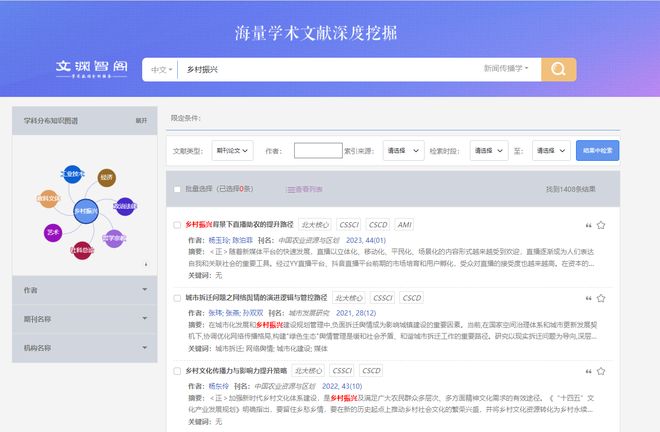Image resolution: width=660 pixels, height=432 pixels.
Task: Open the 索引来源 dropdown
Action: click(x=403, y=151)
